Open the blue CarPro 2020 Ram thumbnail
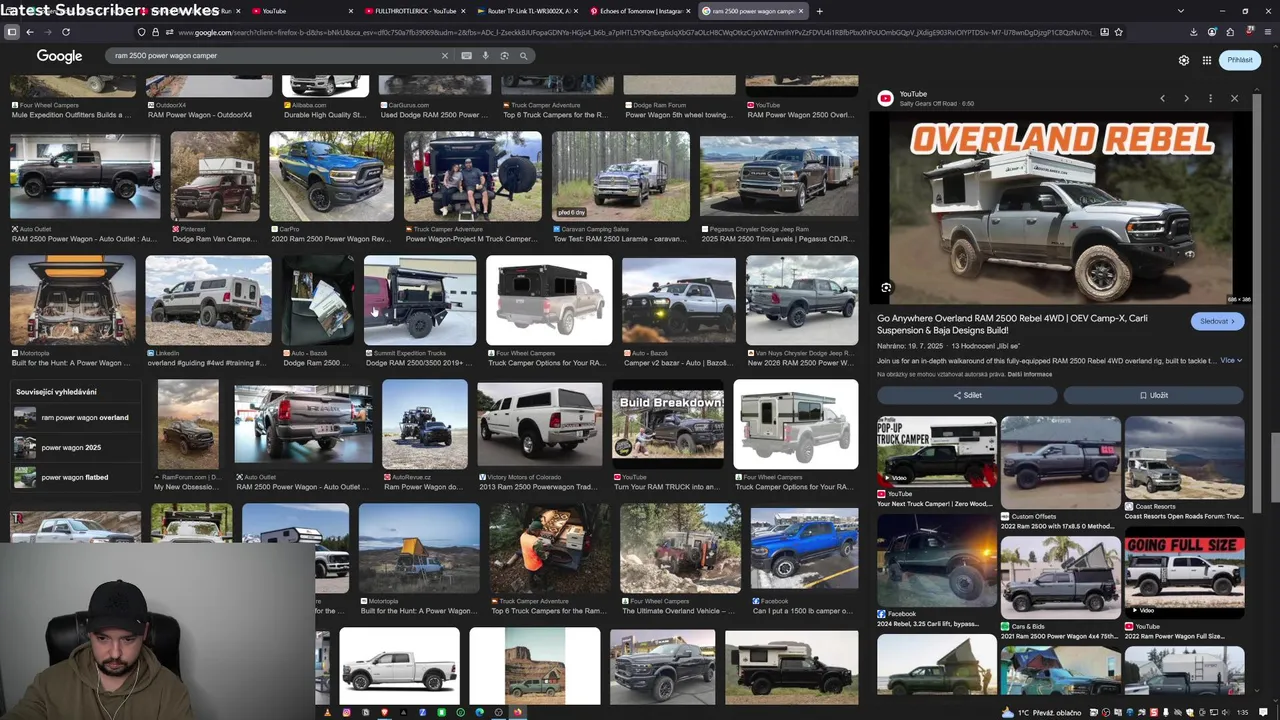Viewport: 1280px width, 720px height. point(332,176)
